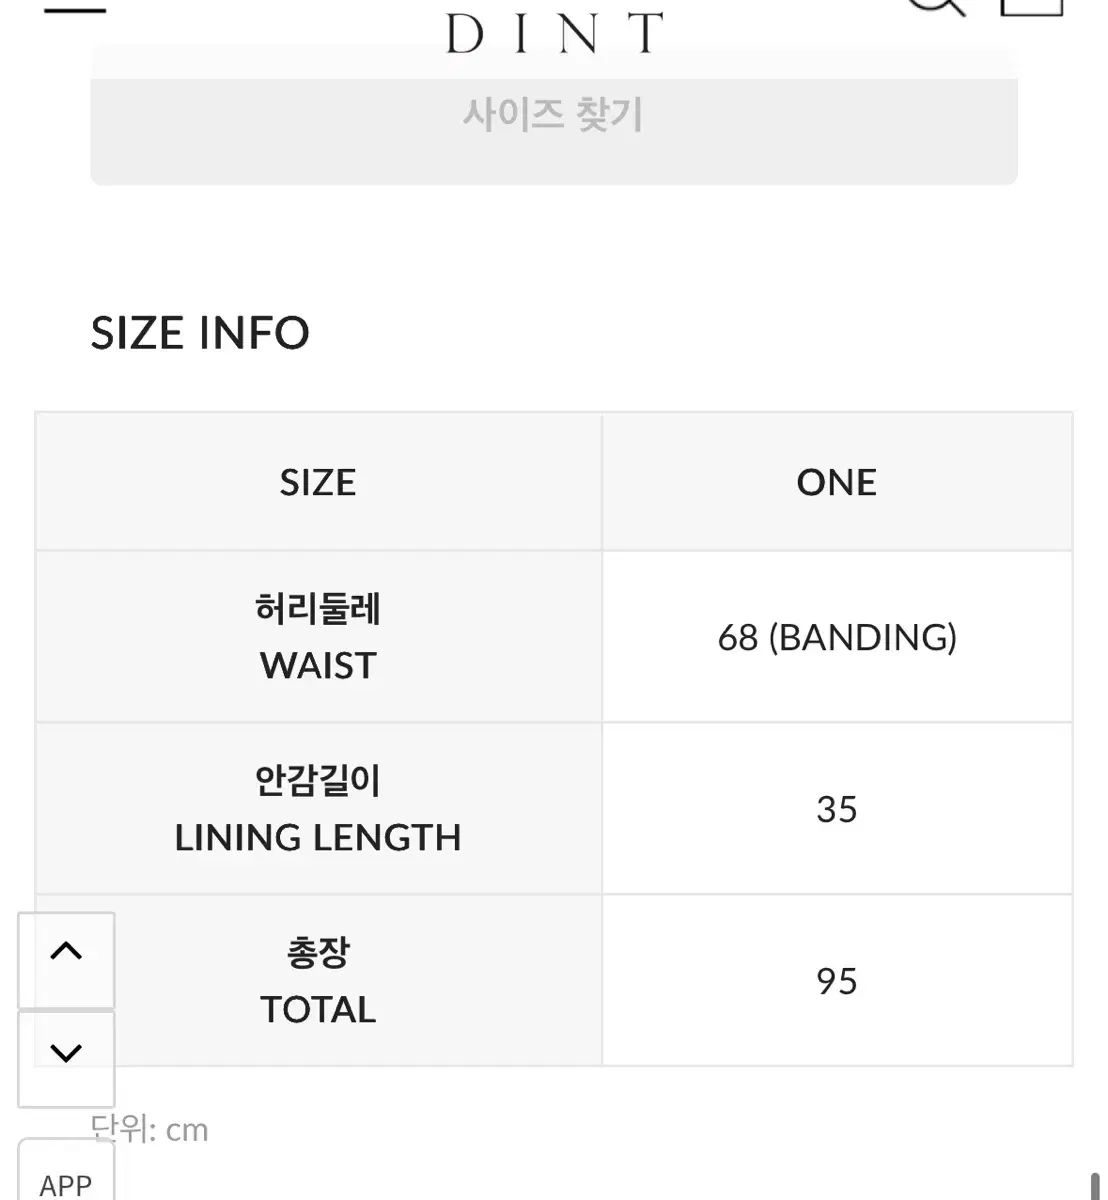1108x1200 pixels.
Task: Click the SIZE column header cell
Action: pos(318,483)
